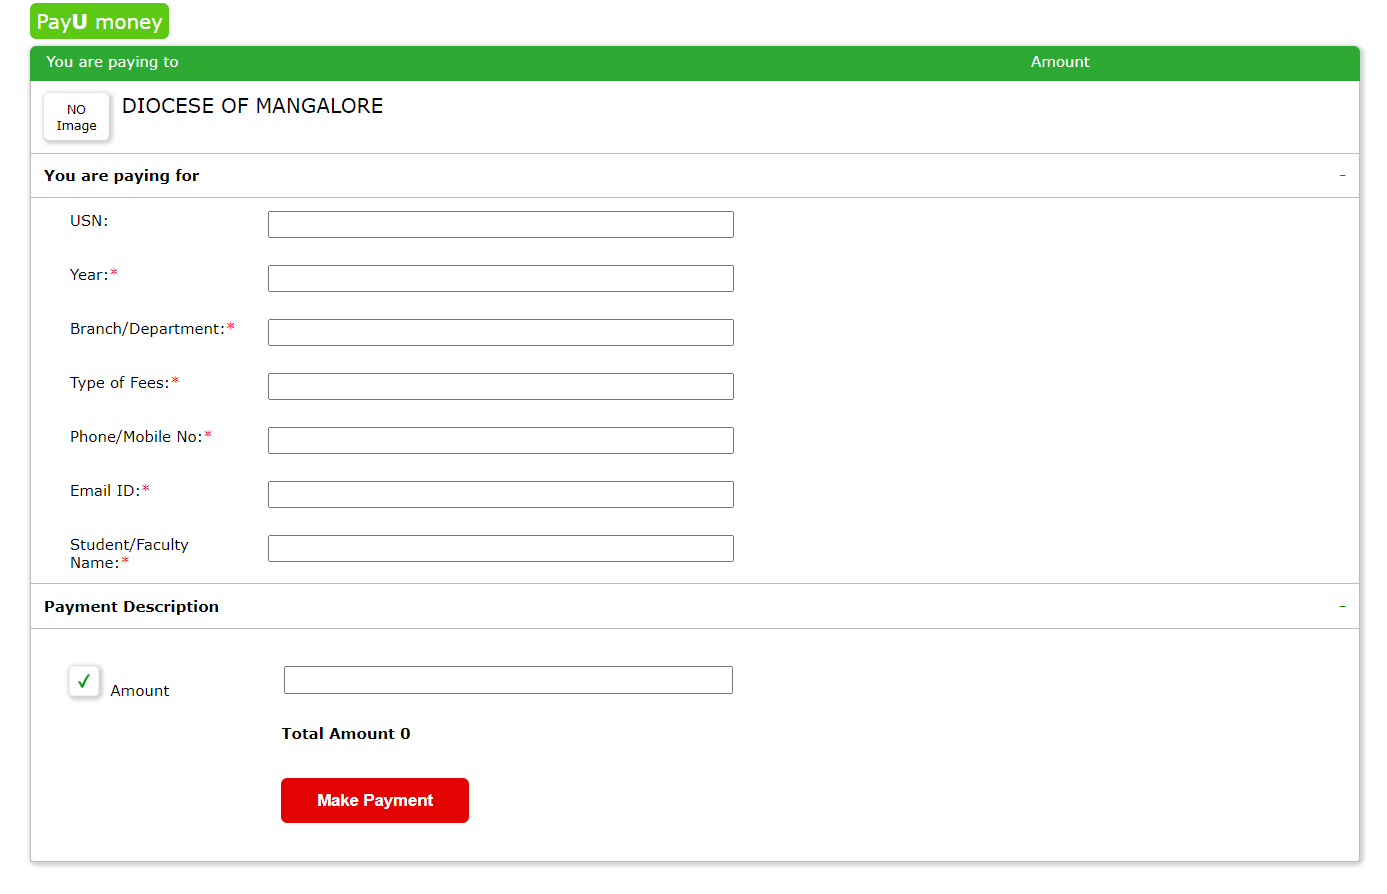This screenshot has width=1387, height=894.
Task: Focus the Amount input box
Action: pyautogui.click(x=508, y=680)
